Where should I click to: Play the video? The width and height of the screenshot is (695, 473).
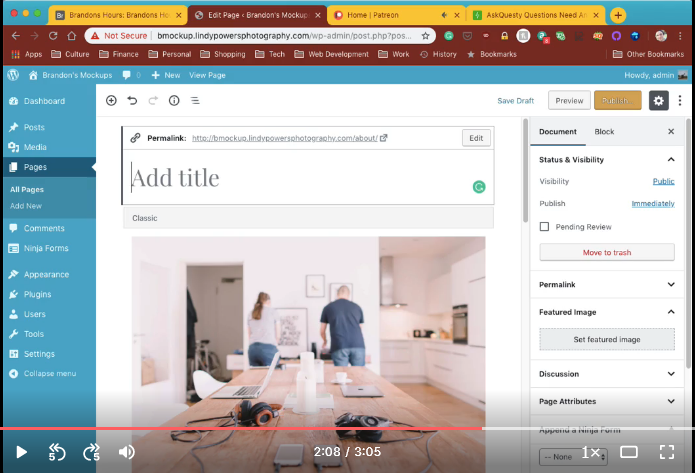tap(21, 452)
